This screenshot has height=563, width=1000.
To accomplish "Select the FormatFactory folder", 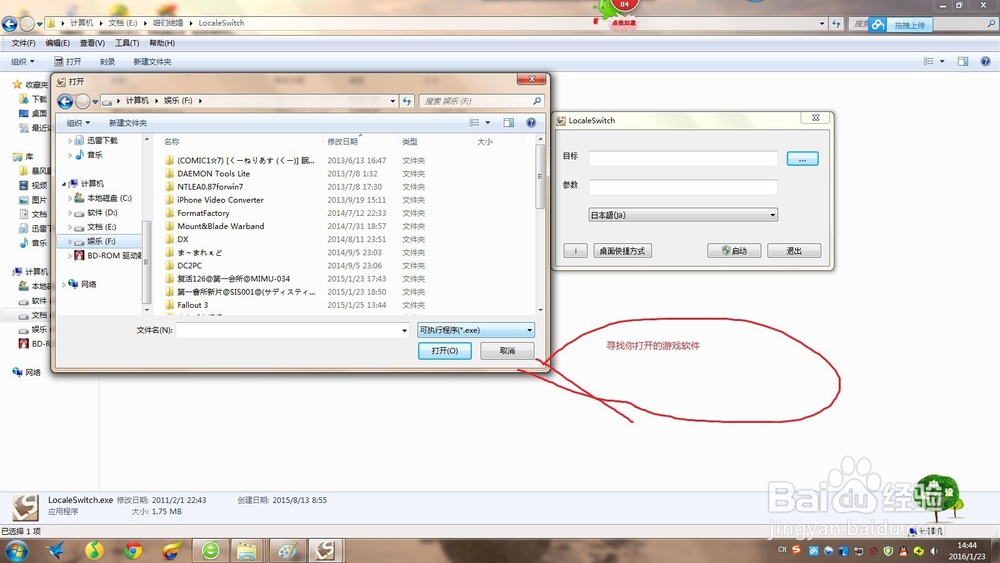I will click(x=203, y=213).
